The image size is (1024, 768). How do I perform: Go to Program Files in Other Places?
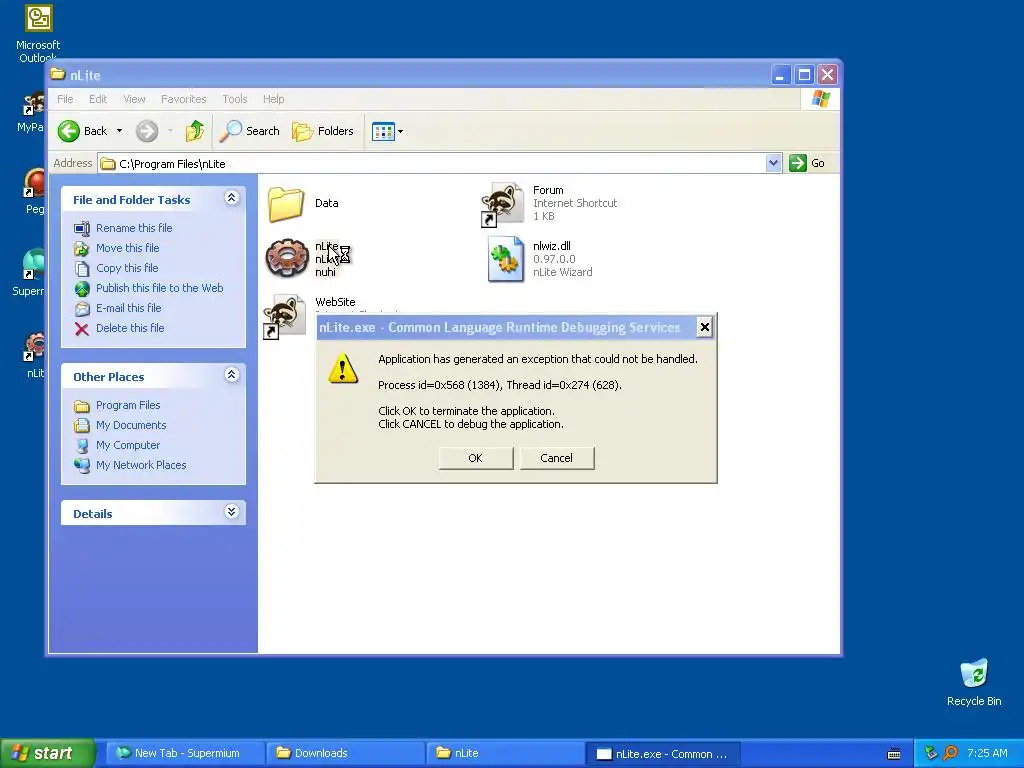(128, 405)
